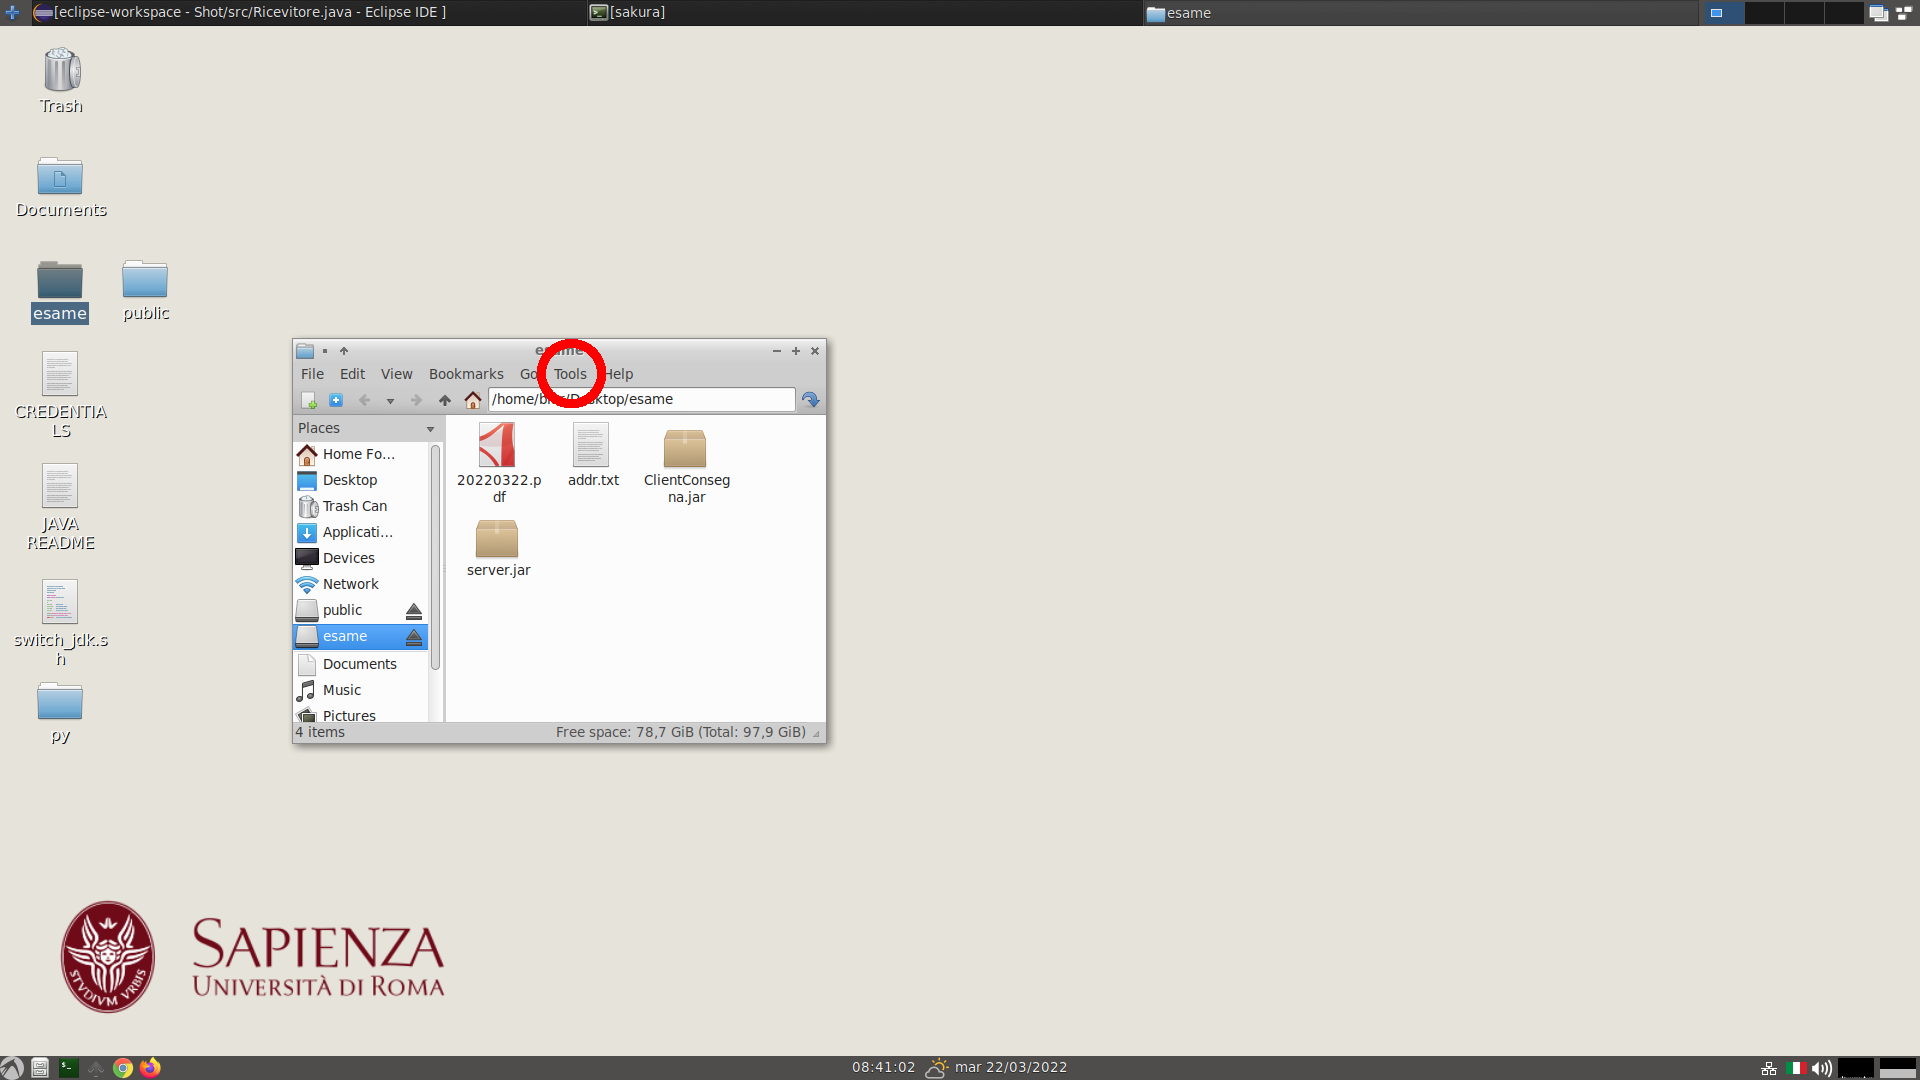
Task: Open the navigation history dropdown arrow
Action: (x=390, y=401)
